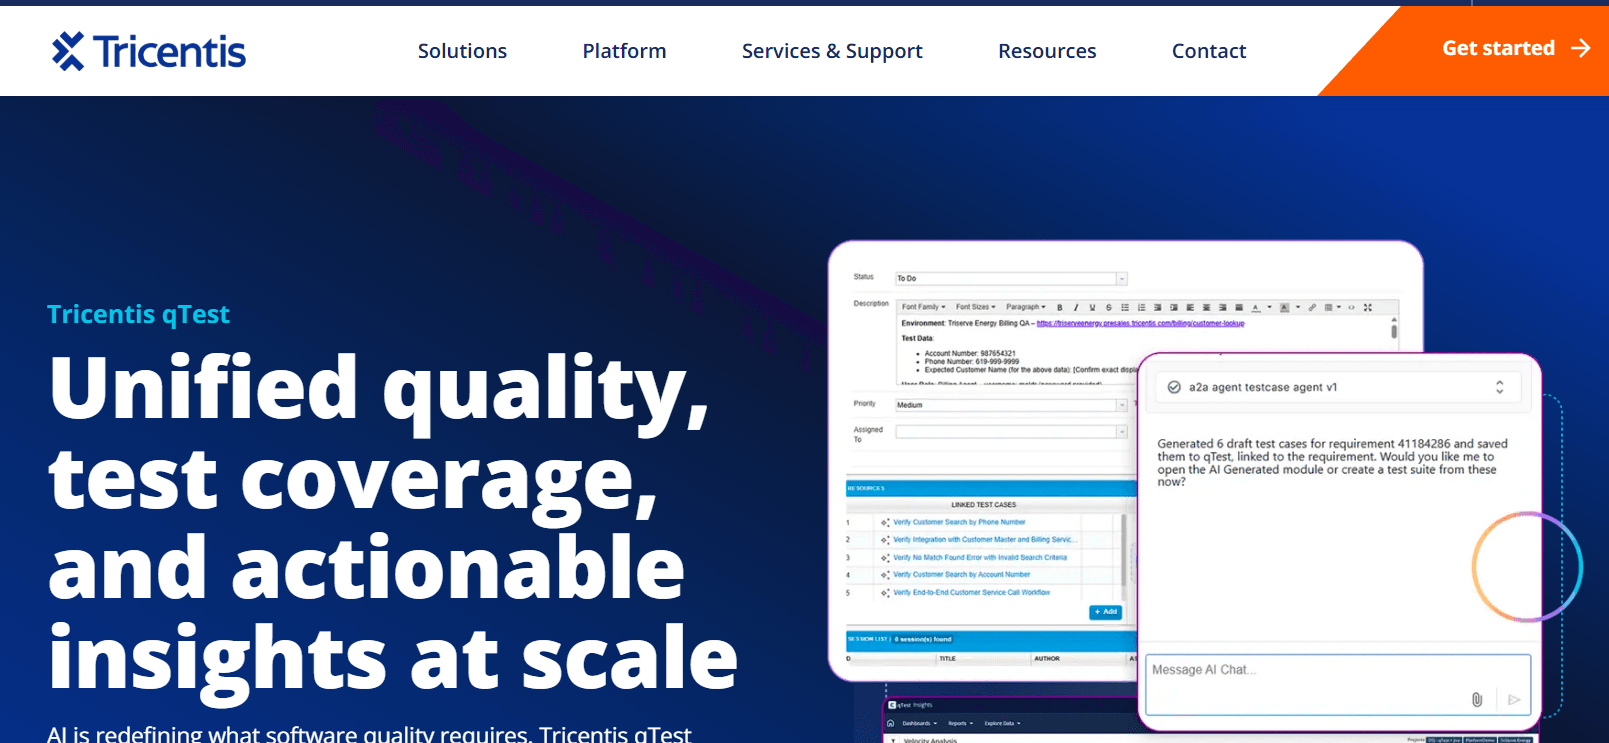The height and width of the screenshot is (743, 1609).
Task: Insert a numbered list in the description
Action: pyautogui.click(x=1141, y=307)
